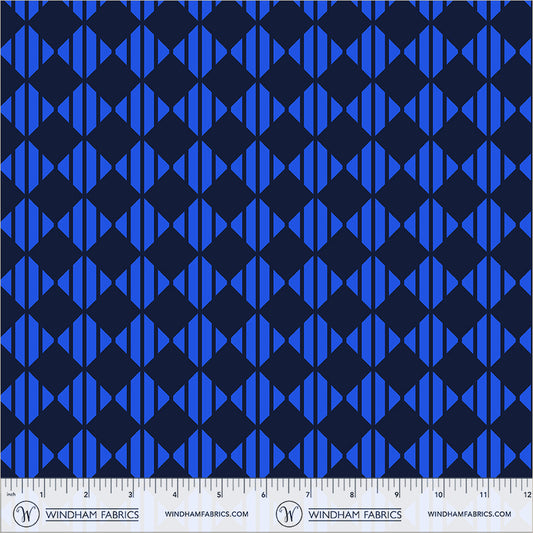The image size is (533, 533).
Task: Click ruler number 10
Action: [x=439, y=494]
